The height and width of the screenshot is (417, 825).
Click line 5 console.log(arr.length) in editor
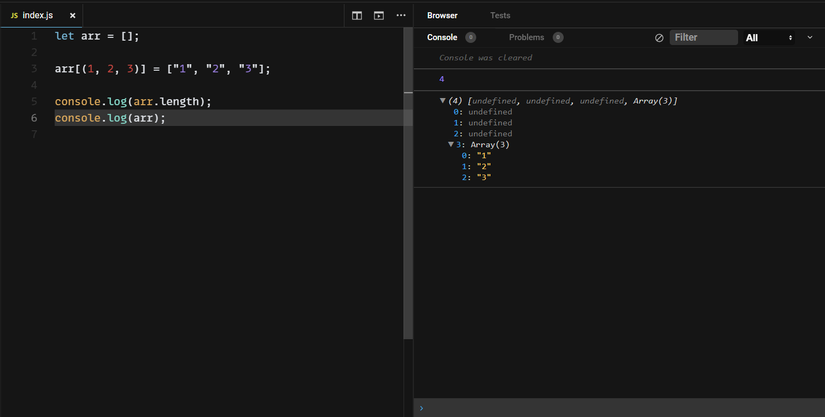(133, 101)
